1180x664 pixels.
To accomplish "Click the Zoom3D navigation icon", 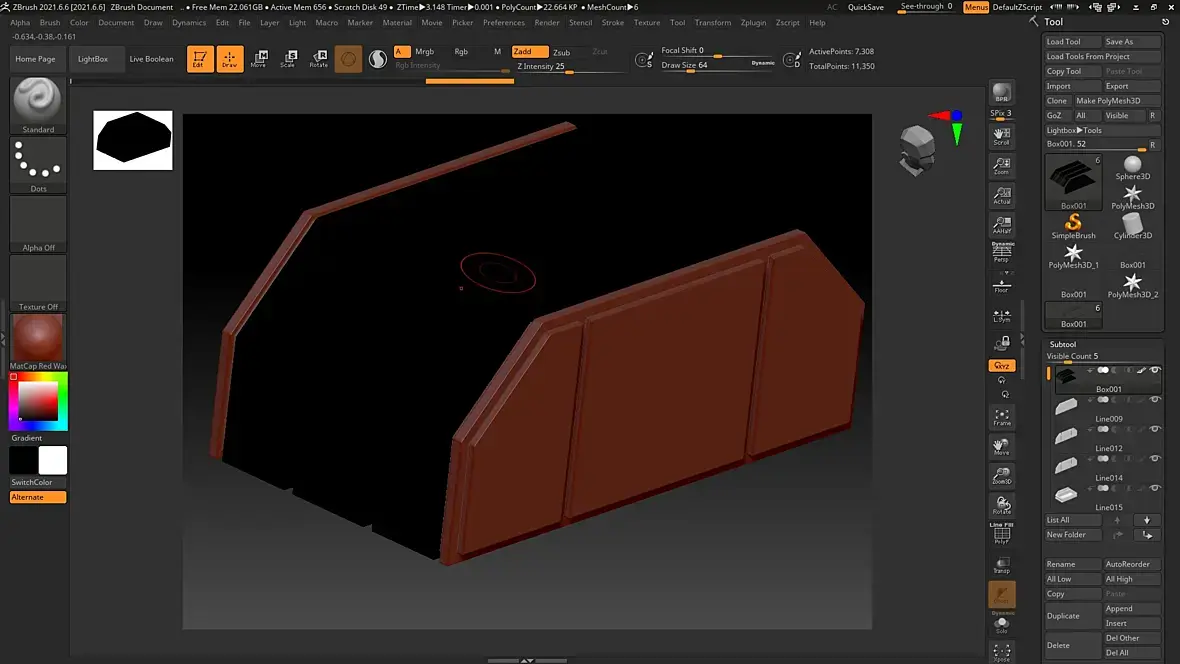I will point(1001,476).
